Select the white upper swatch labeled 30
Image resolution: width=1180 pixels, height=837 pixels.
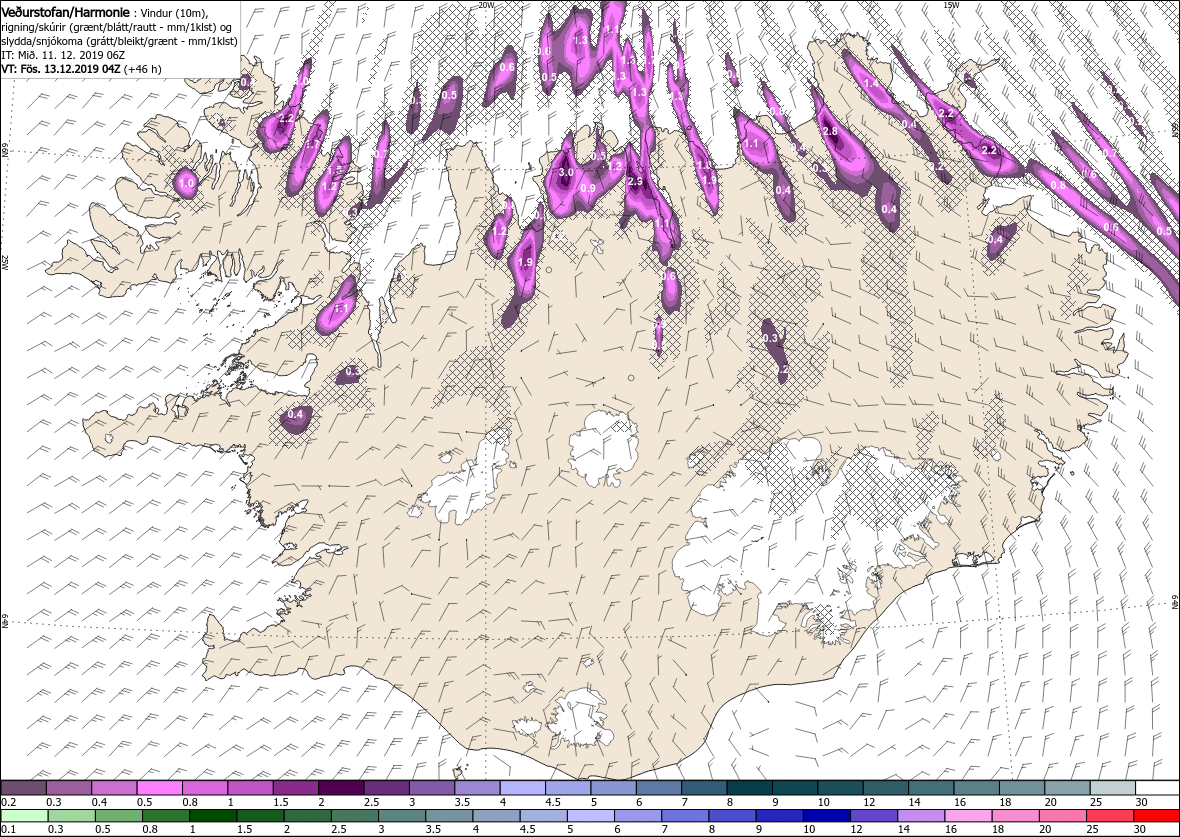(x=1157, y=788)
